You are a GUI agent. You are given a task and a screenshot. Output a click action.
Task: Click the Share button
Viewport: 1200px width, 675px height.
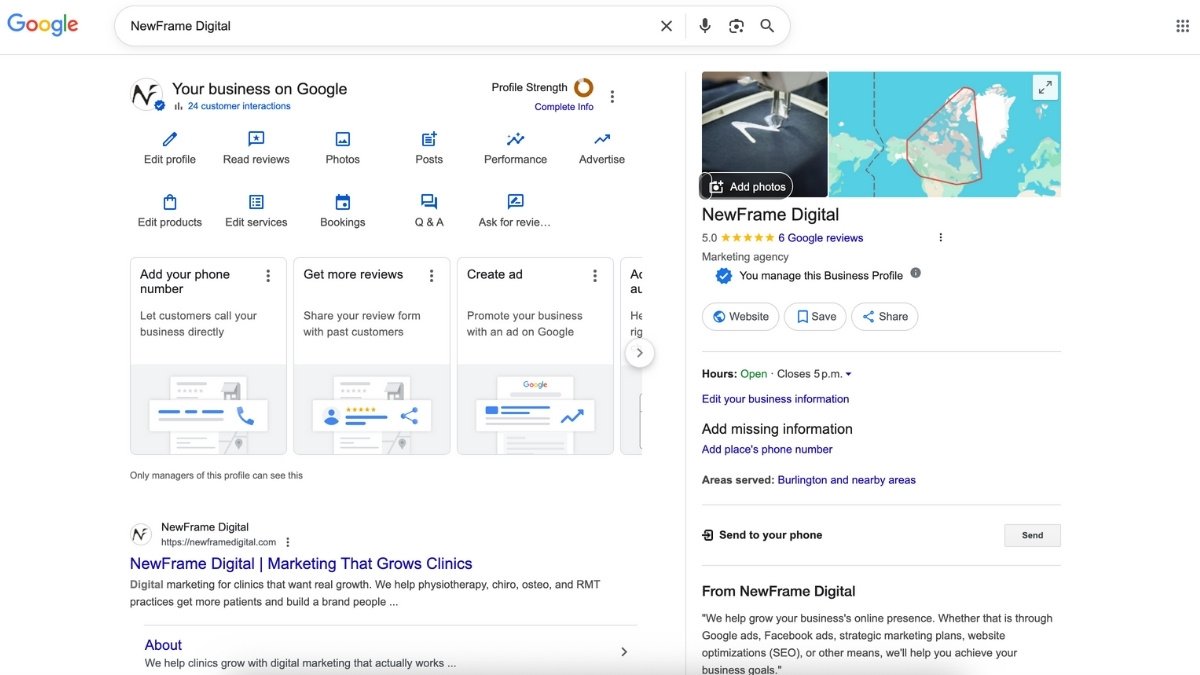884,317
